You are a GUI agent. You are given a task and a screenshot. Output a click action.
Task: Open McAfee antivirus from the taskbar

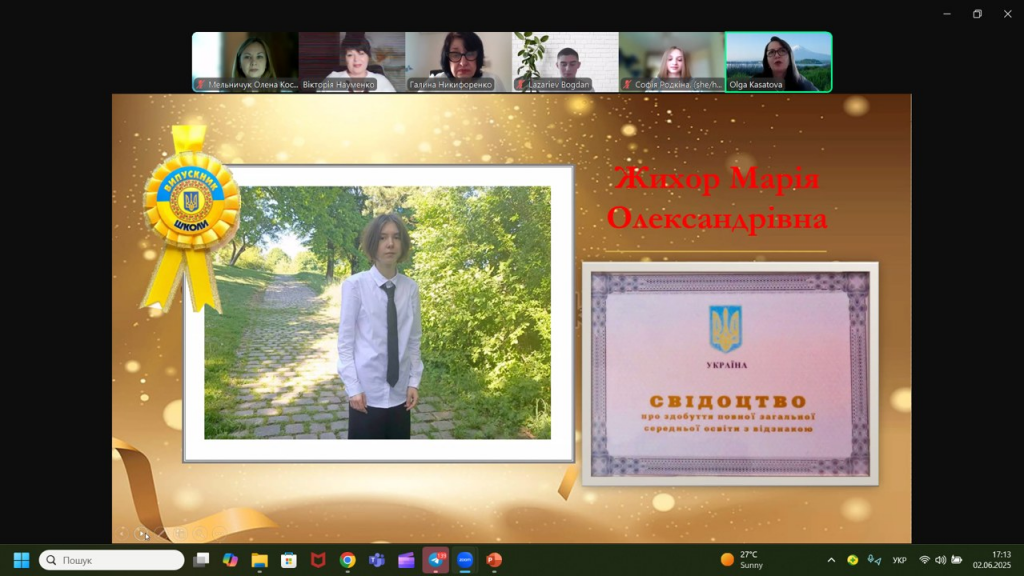(x=318, y=560)
